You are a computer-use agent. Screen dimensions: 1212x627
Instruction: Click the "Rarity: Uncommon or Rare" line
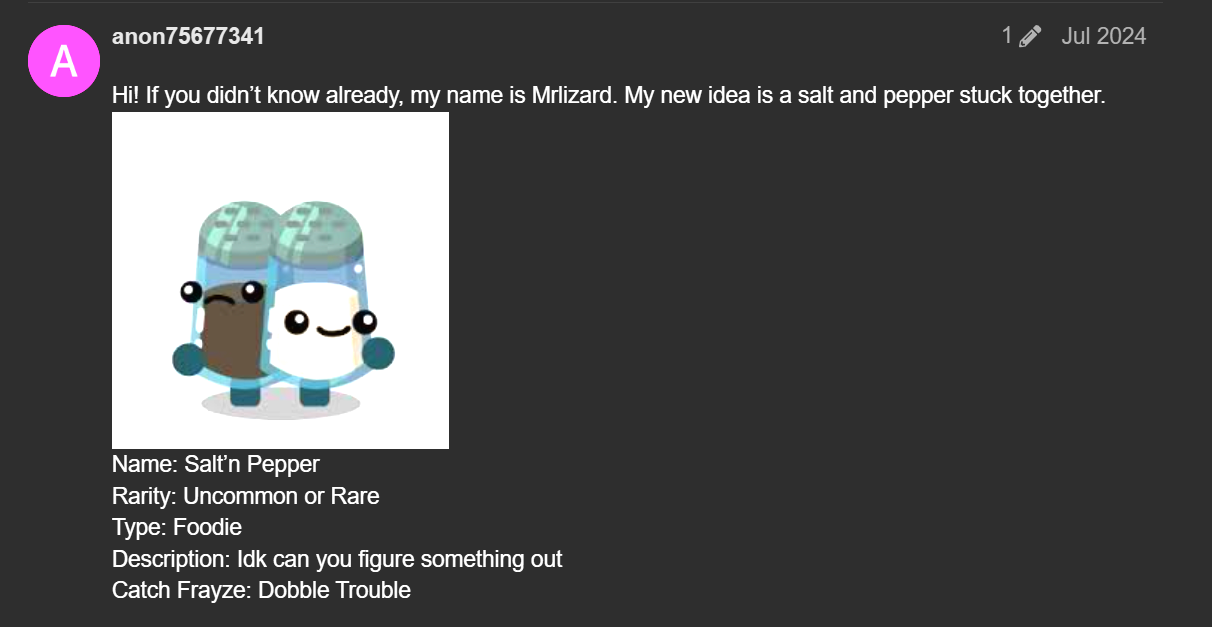pyautogui.click(x=246, y=496)
